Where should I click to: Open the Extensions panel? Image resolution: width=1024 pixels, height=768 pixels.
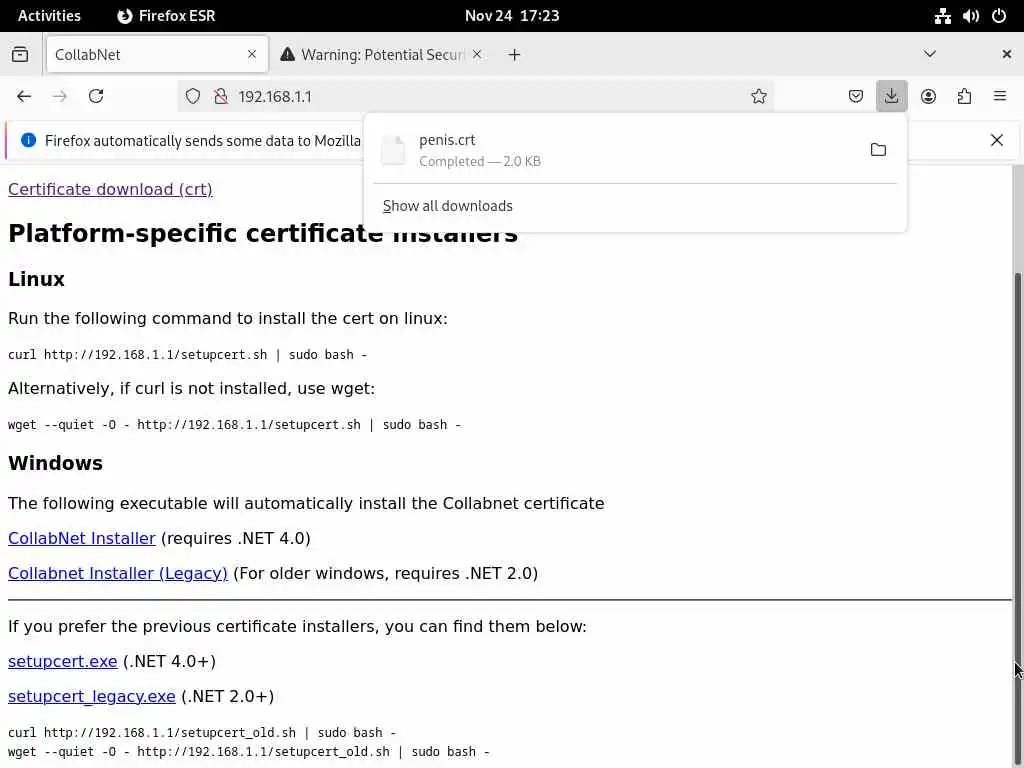pyautogui.click(x=964, y=96)
